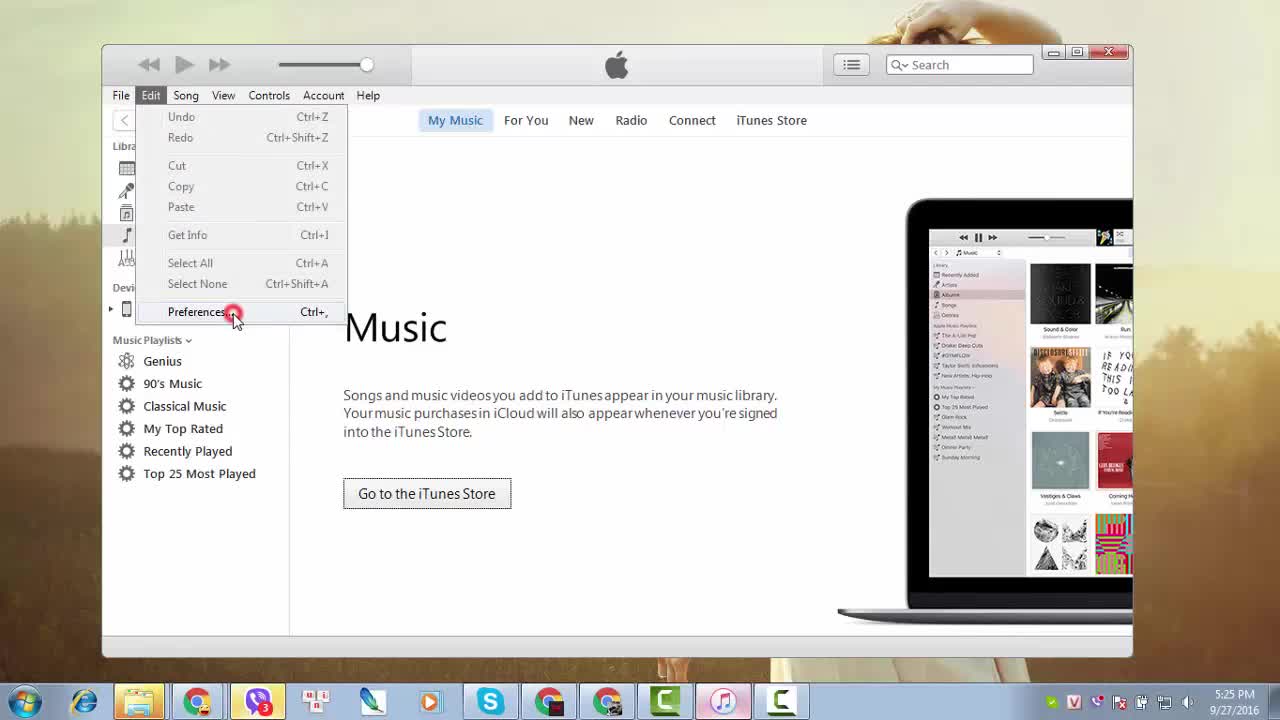Switch to the iTunes Store tab
This screenshot has width=1280, height=720.
(771, 120)
